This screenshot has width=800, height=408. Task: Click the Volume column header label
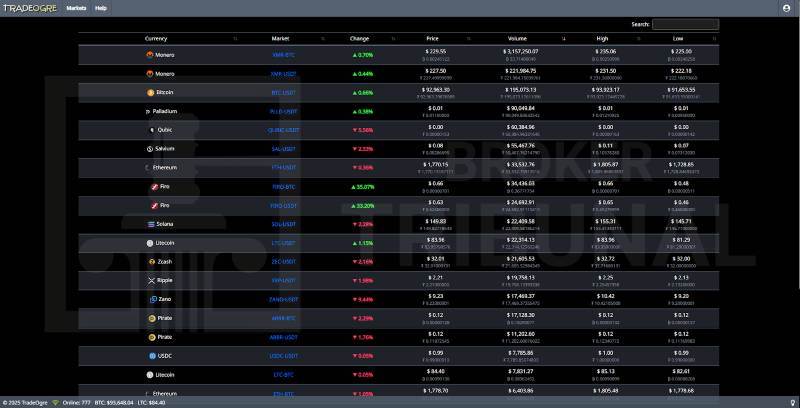[517, 39]
